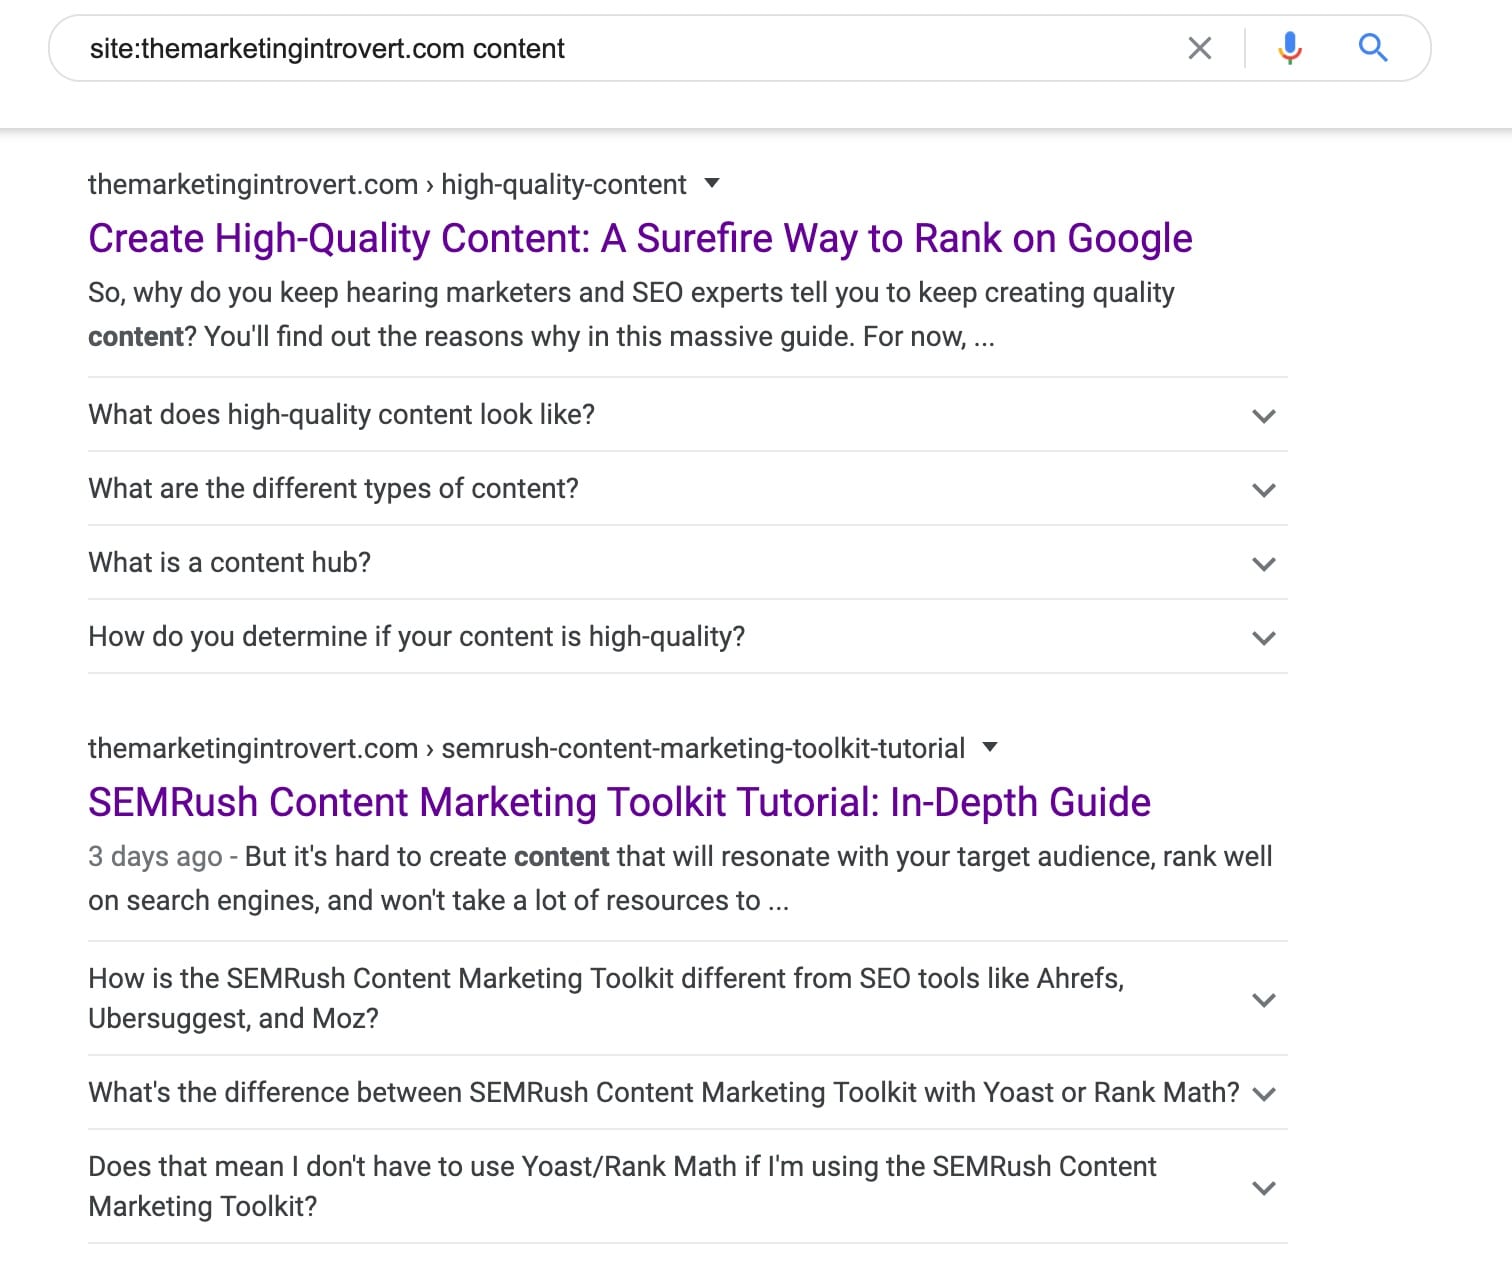Image resolution: width=1512 pixels, height=1276 pixels.
Task: Expand "How do you determine if your content is high-quality?"
Action: point(1263,637)
